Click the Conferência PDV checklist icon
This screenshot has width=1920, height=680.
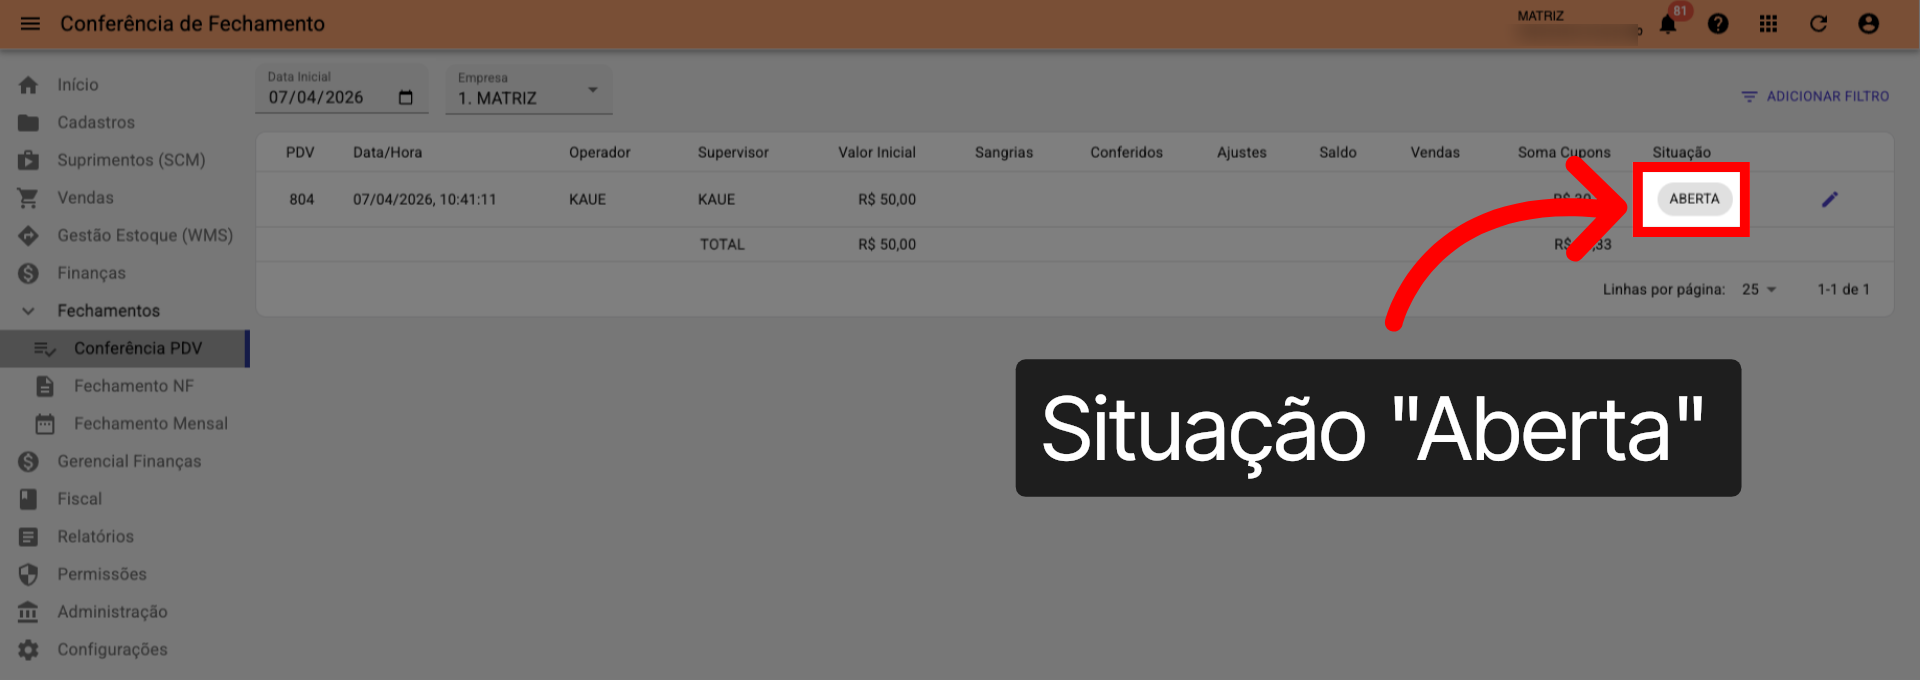[x=45, y=349]
